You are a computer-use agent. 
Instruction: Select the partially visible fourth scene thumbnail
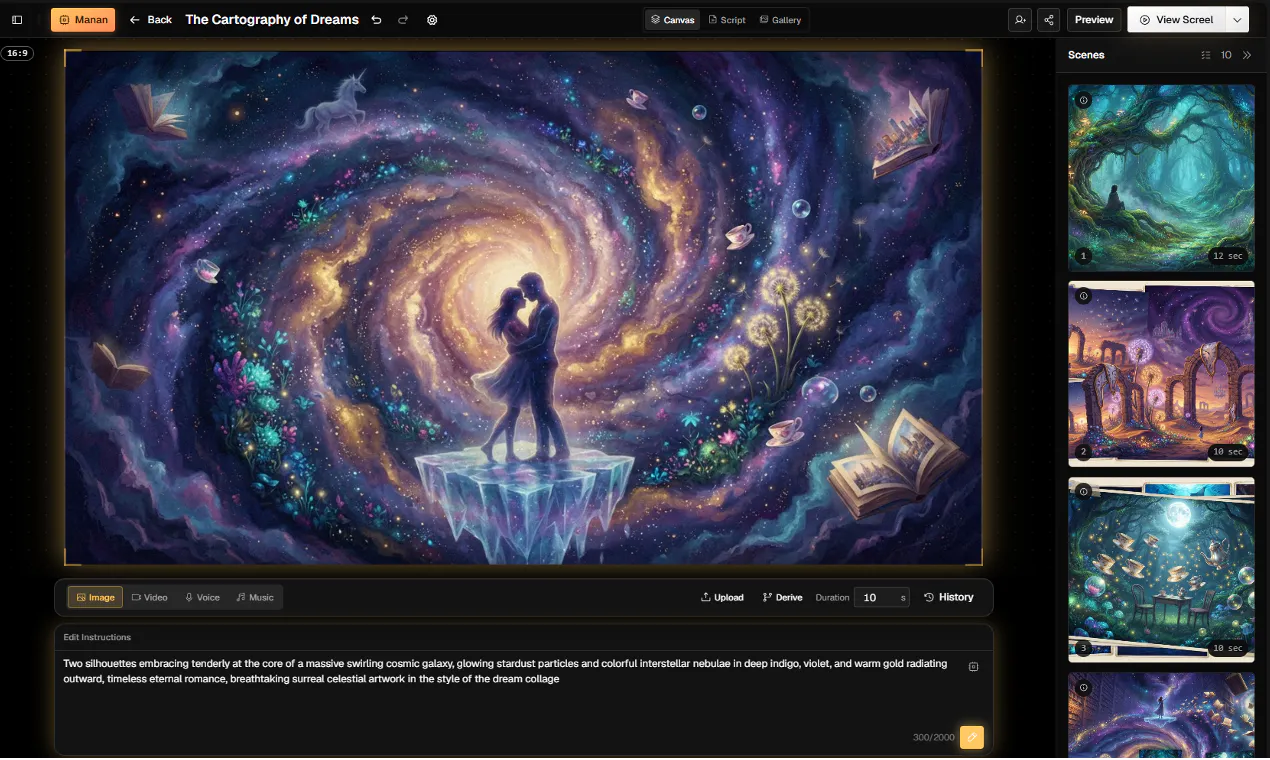coord(1161,715)
